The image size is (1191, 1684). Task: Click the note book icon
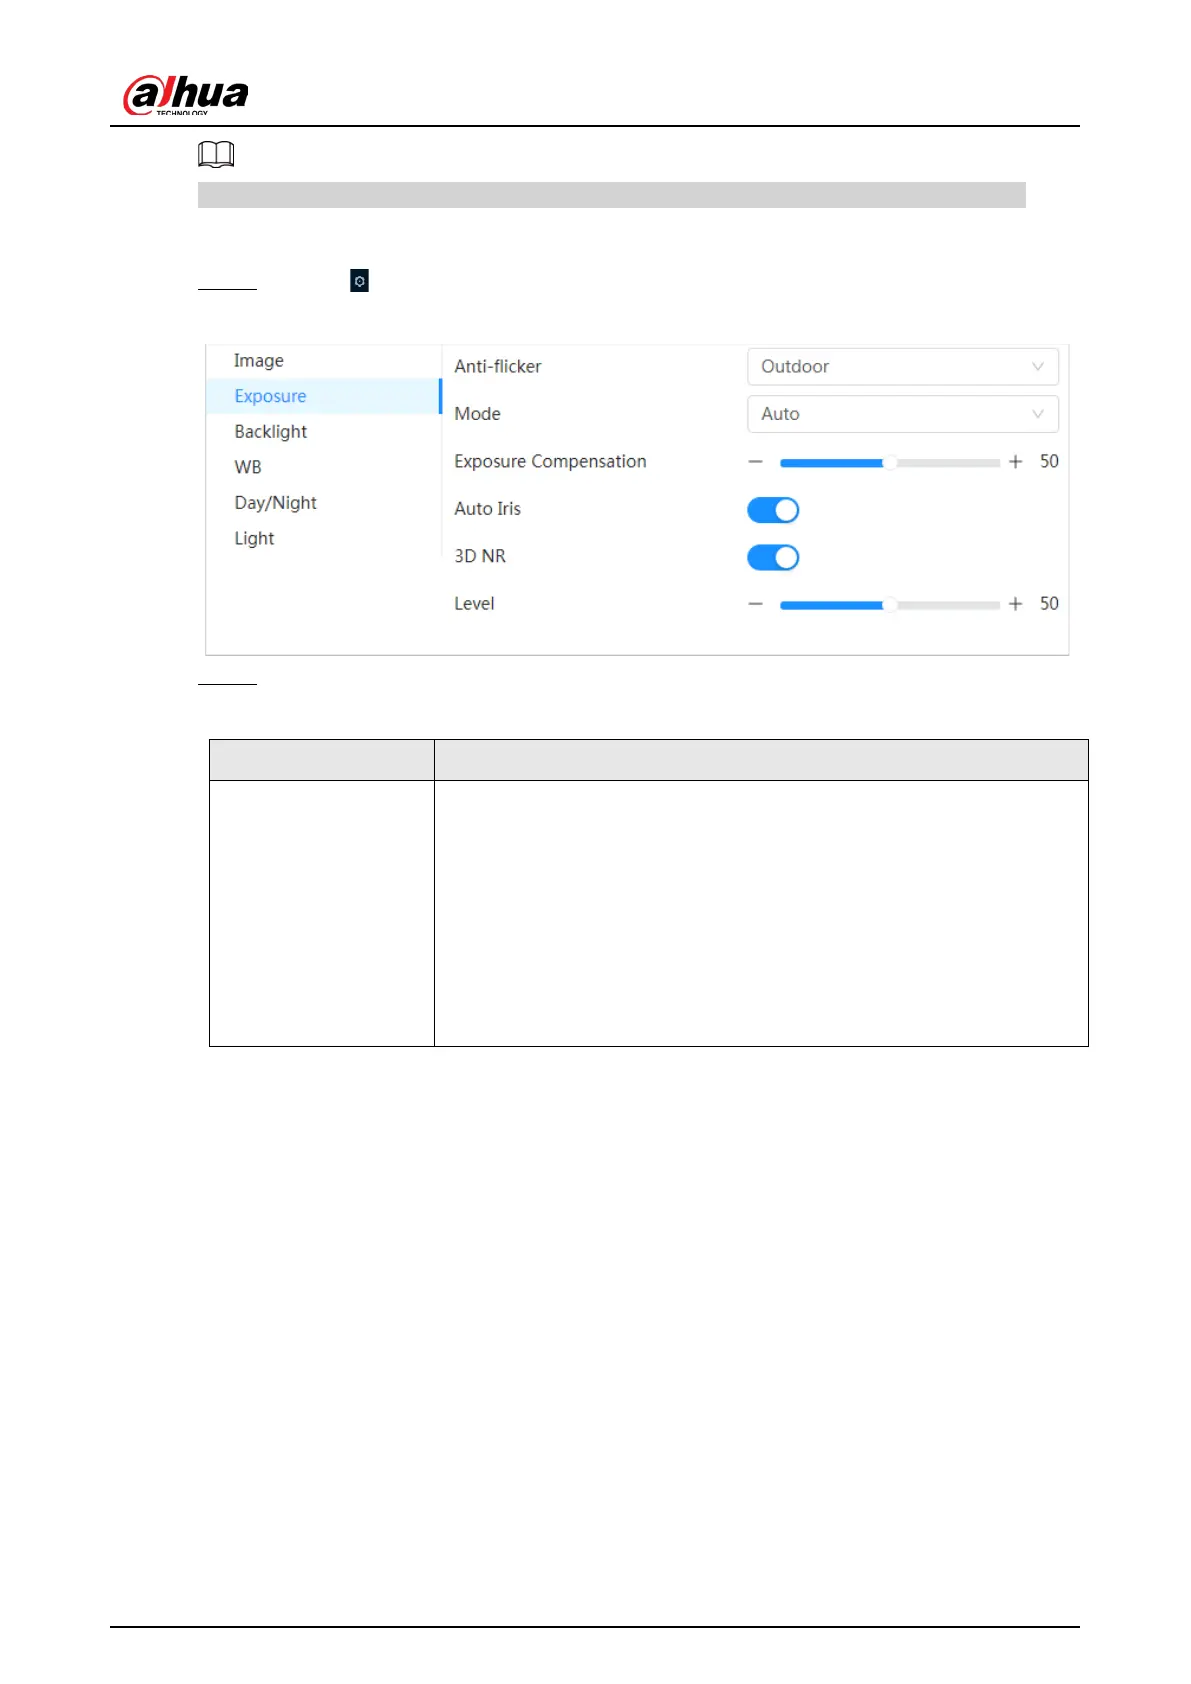pyautogui.click(x=216, y=154)
